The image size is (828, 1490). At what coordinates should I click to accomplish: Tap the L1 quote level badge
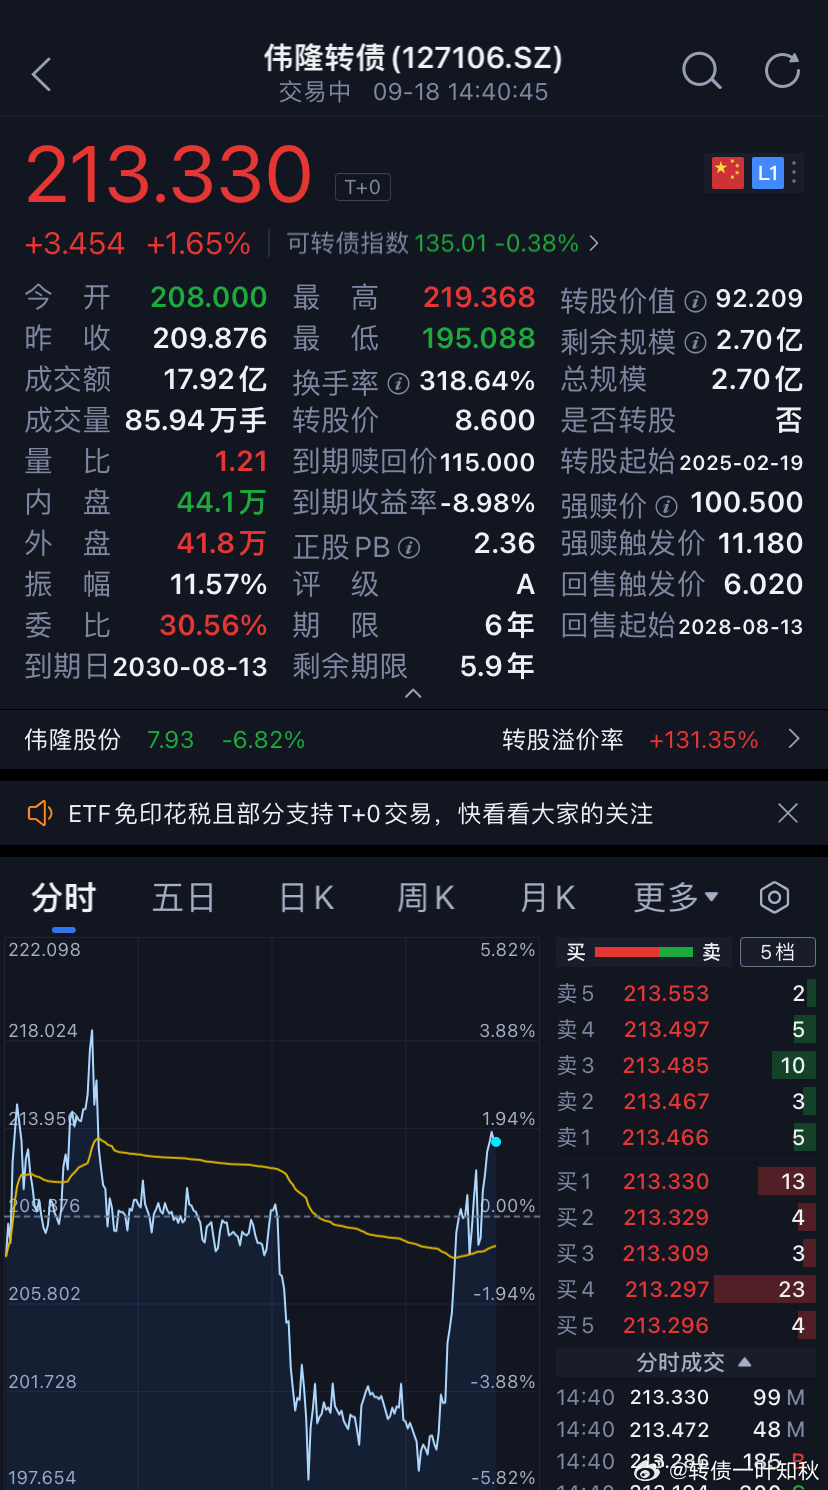[x=767, y=172]
